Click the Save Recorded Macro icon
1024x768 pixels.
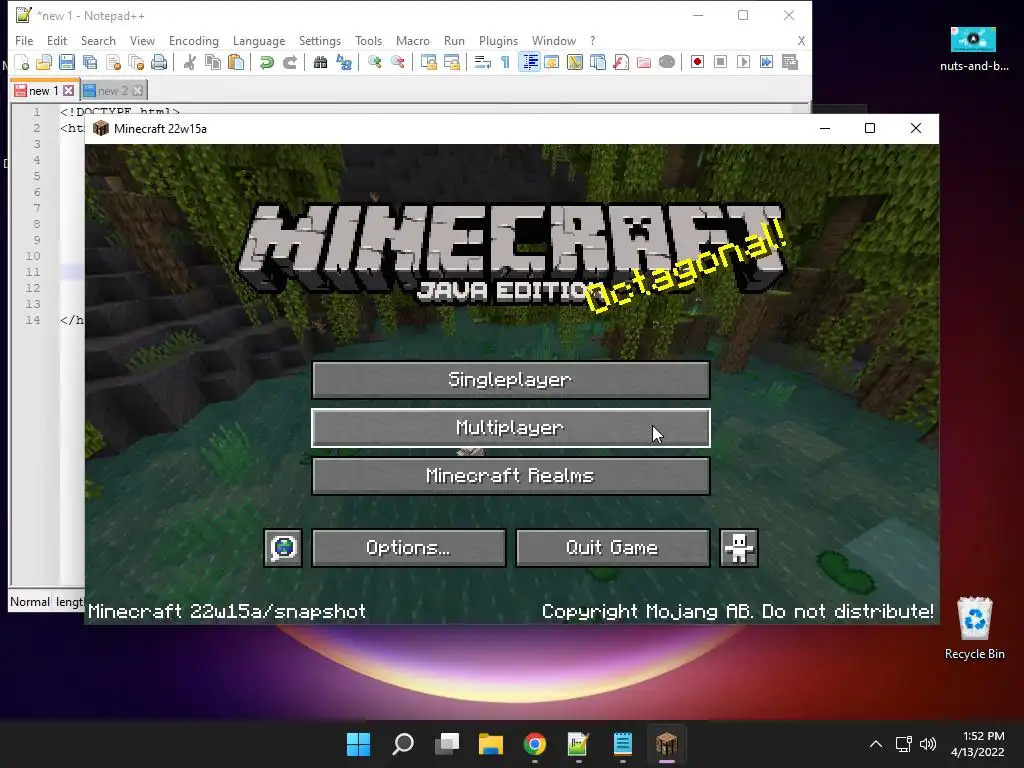coord(790,62)
